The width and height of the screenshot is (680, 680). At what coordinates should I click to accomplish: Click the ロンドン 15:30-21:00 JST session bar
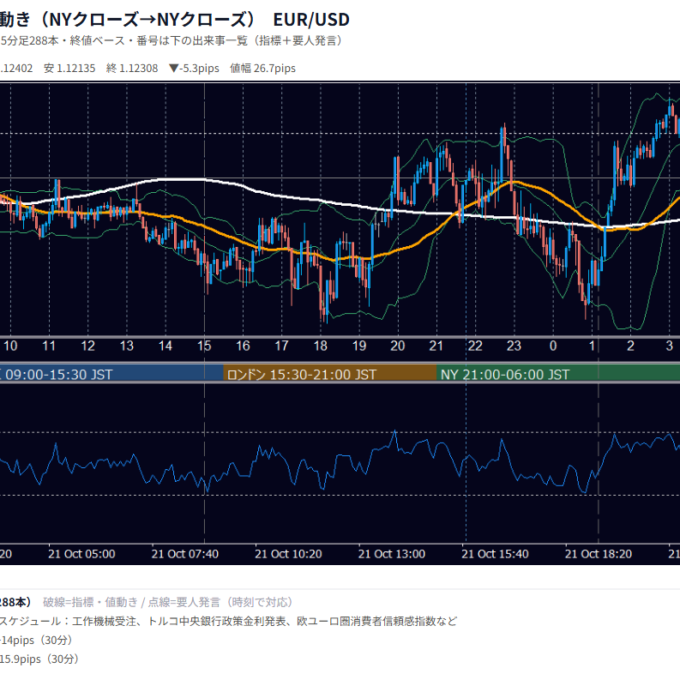tap(330, 374)
